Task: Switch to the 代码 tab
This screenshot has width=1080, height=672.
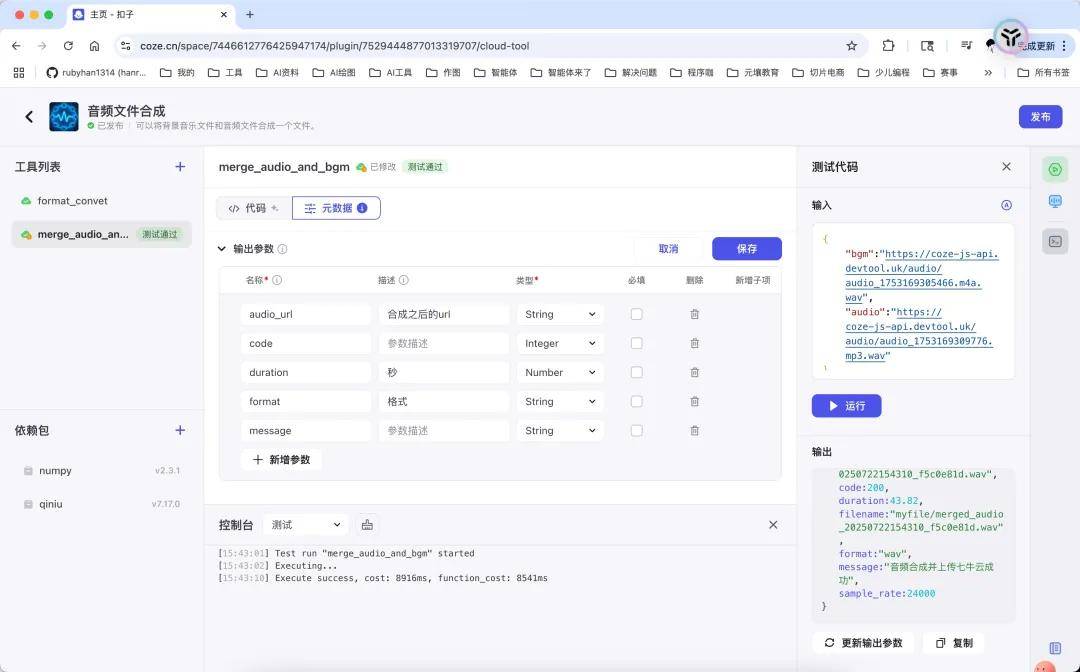Action: [253, 208]
